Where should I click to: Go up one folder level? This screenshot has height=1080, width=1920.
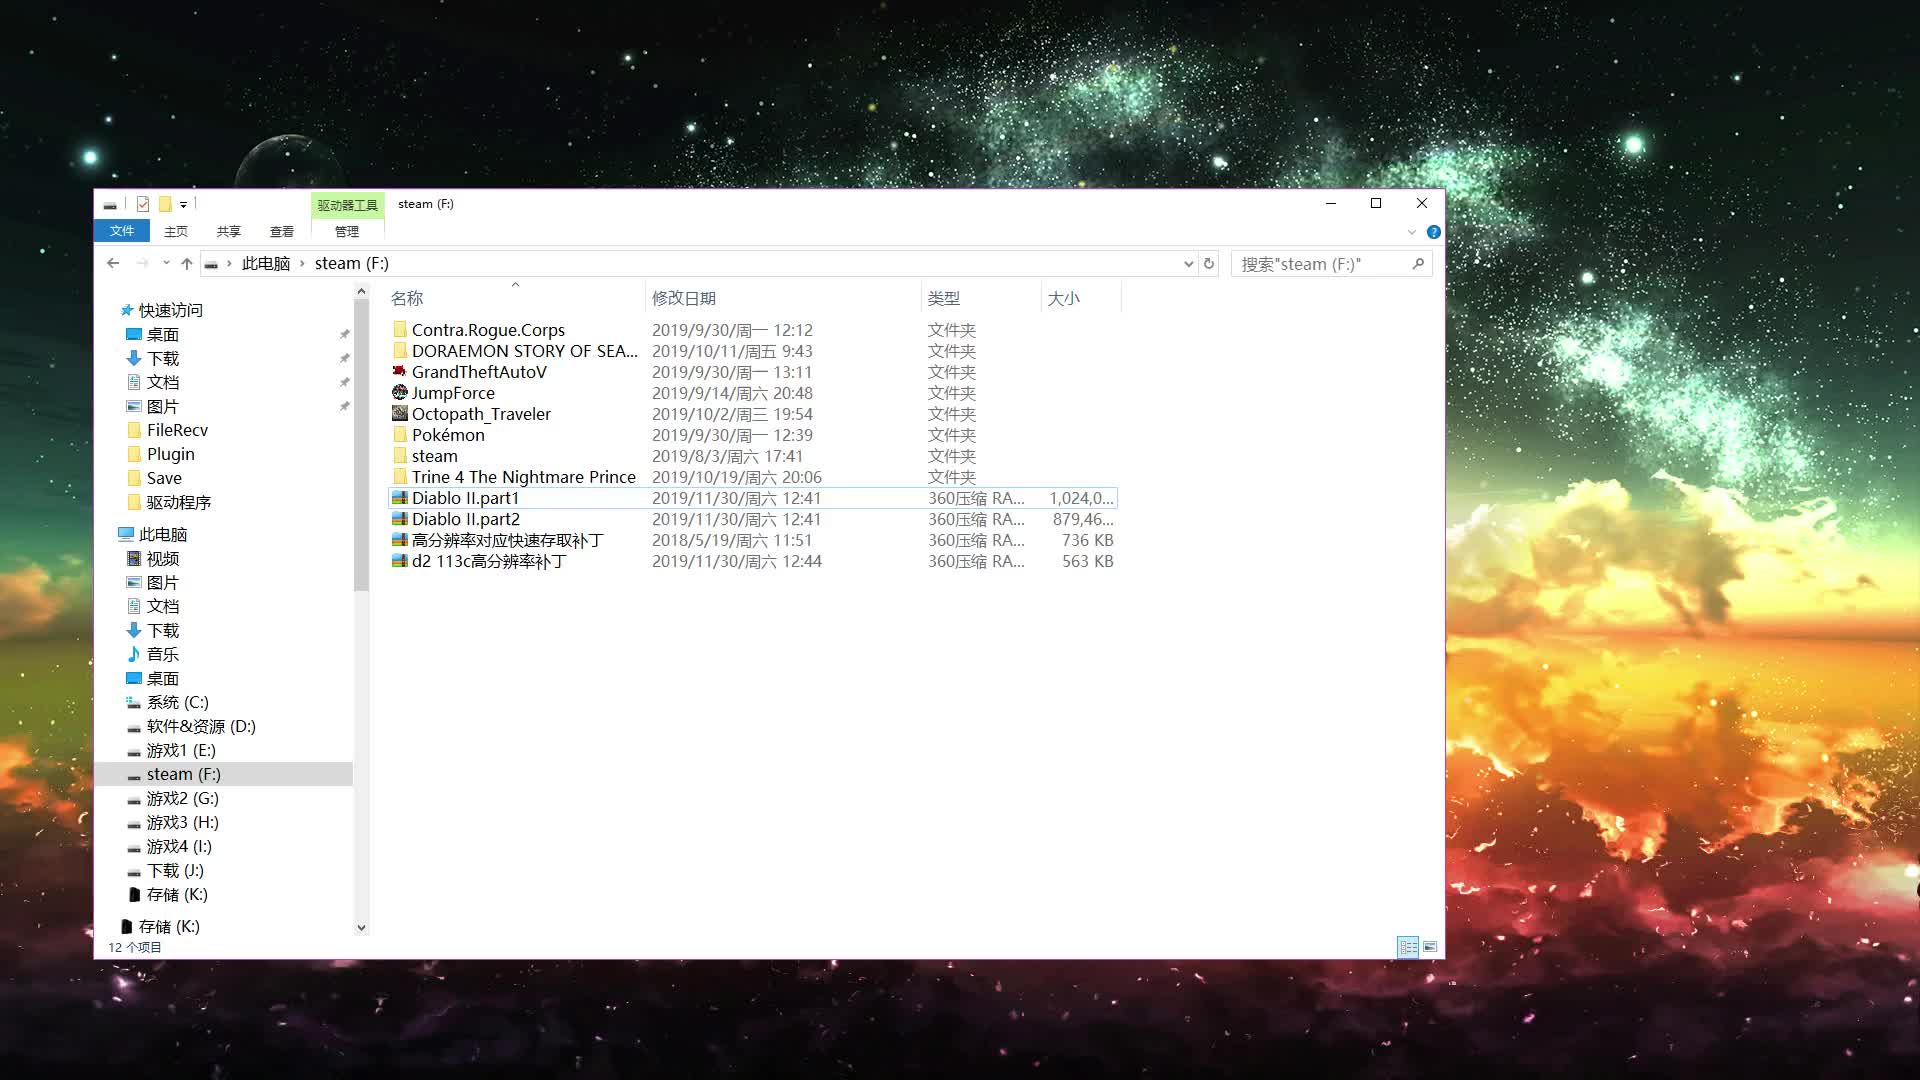[x=187, y=264]
